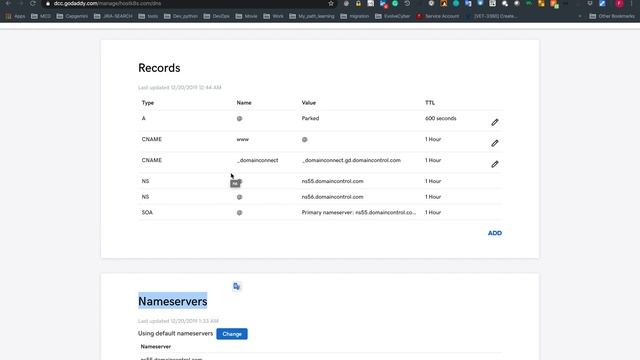
Task: Click the yellow lock extension icon
Action: (358, 4)
